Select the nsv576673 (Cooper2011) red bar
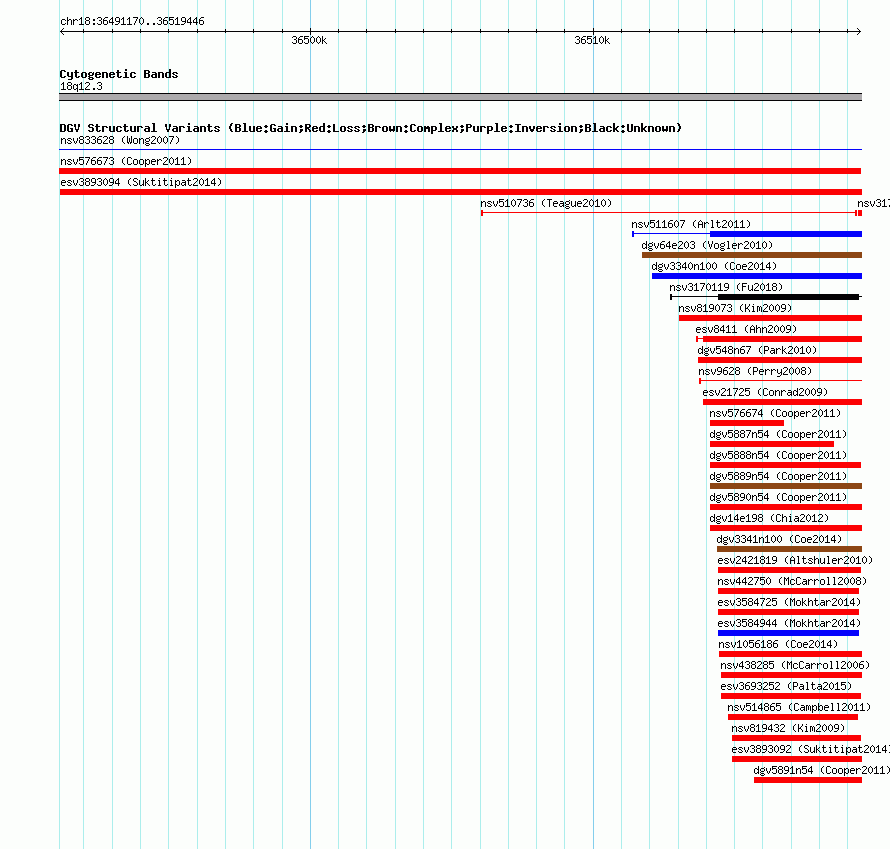This screenshot has width=890, height=849. [x=460, y=171]
